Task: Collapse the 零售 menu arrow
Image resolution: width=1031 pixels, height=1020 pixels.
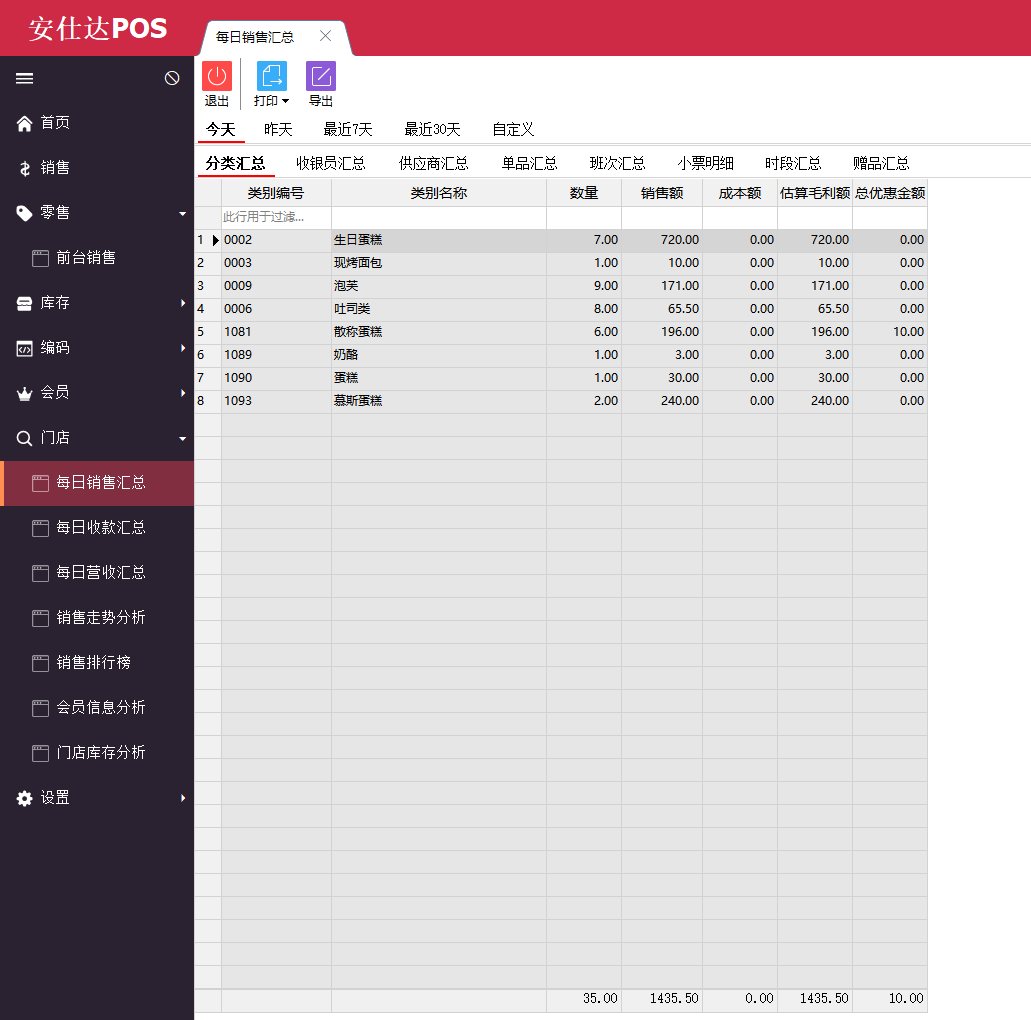Action: 182,214
